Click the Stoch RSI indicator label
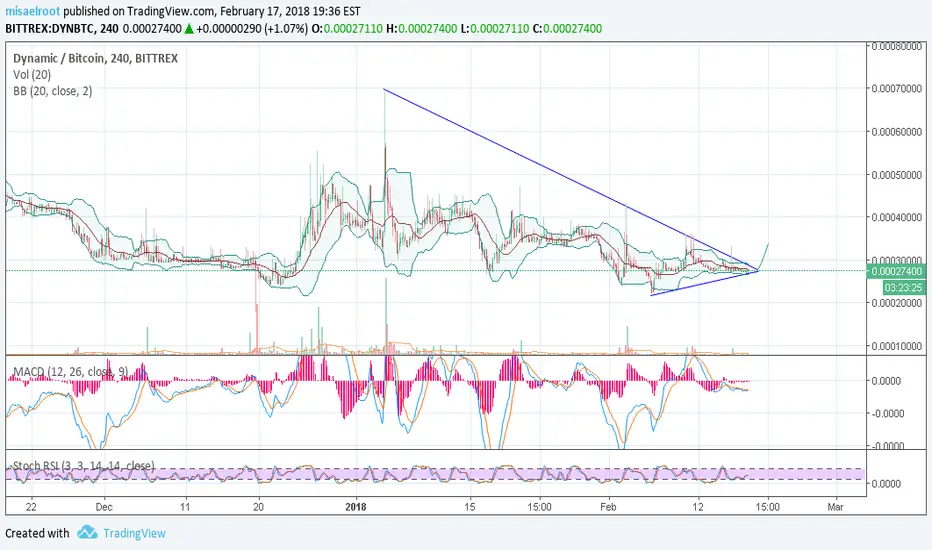932x550 pixels. (83, 466)
